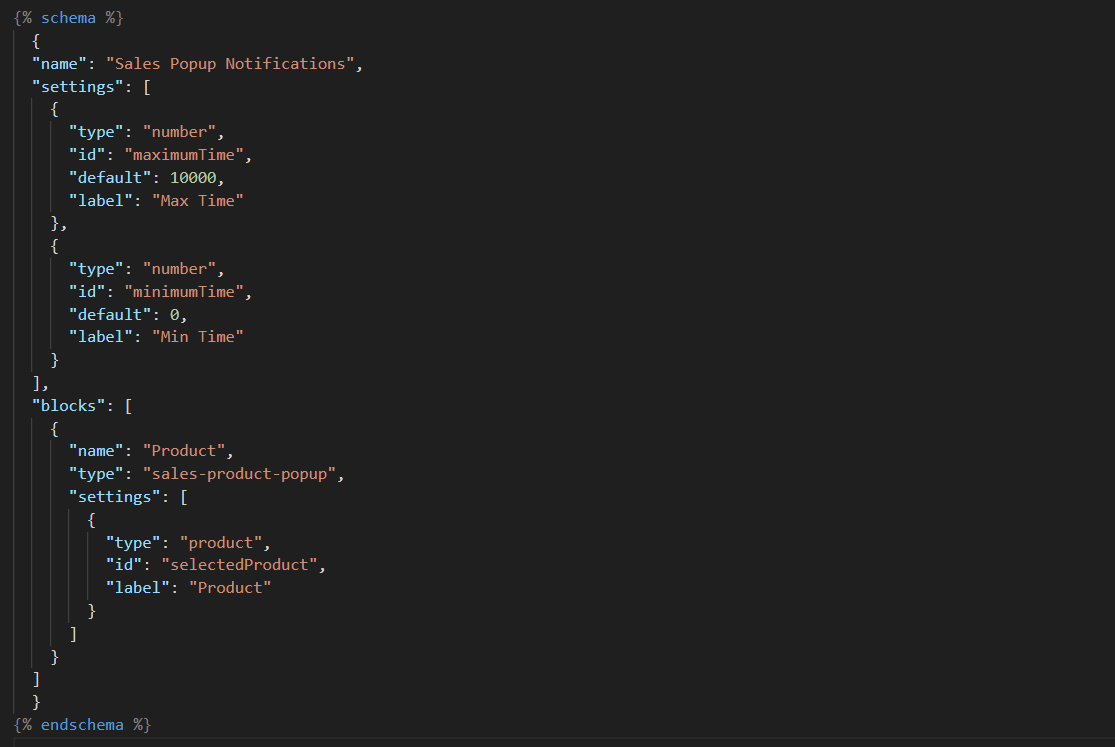Click the "number" type value above maximumTime
1115x747 pixels.
pos(183,132)
